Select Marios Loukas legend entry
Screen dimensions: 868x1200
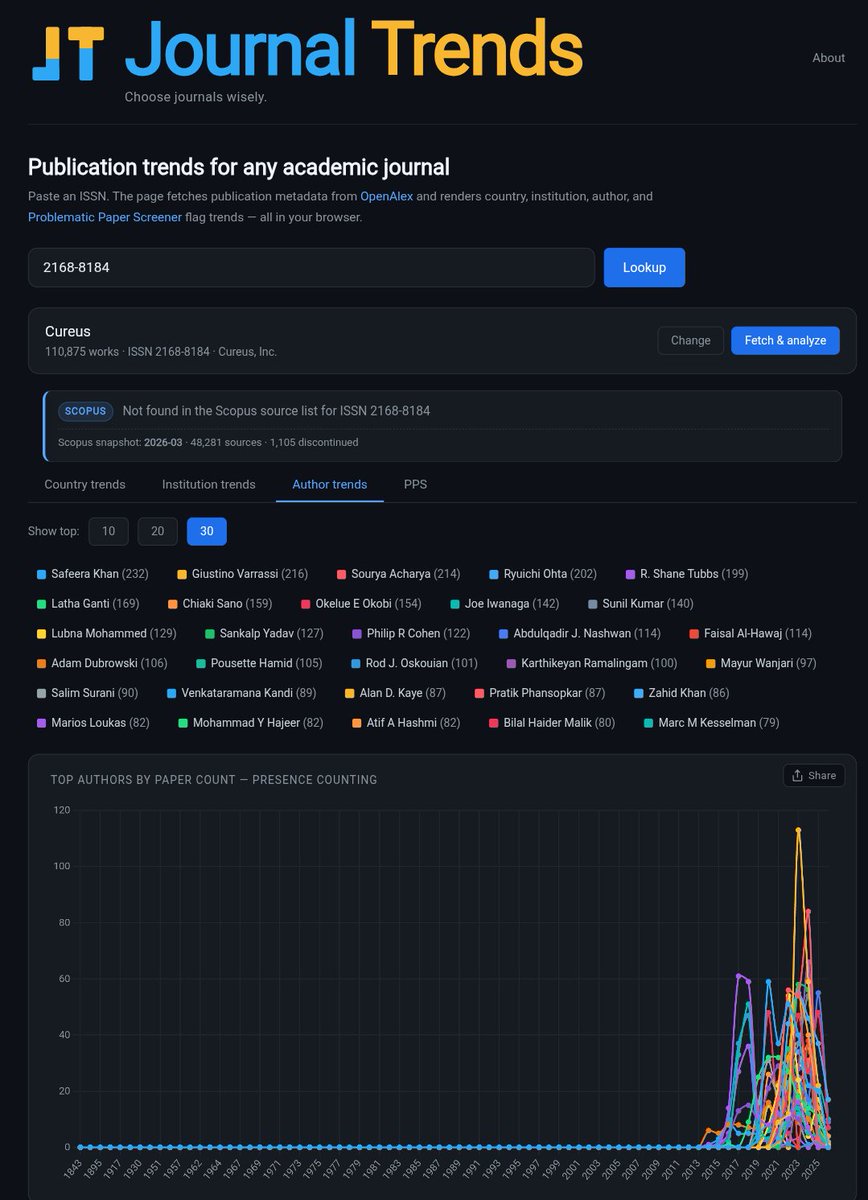(x=93, y=723)
